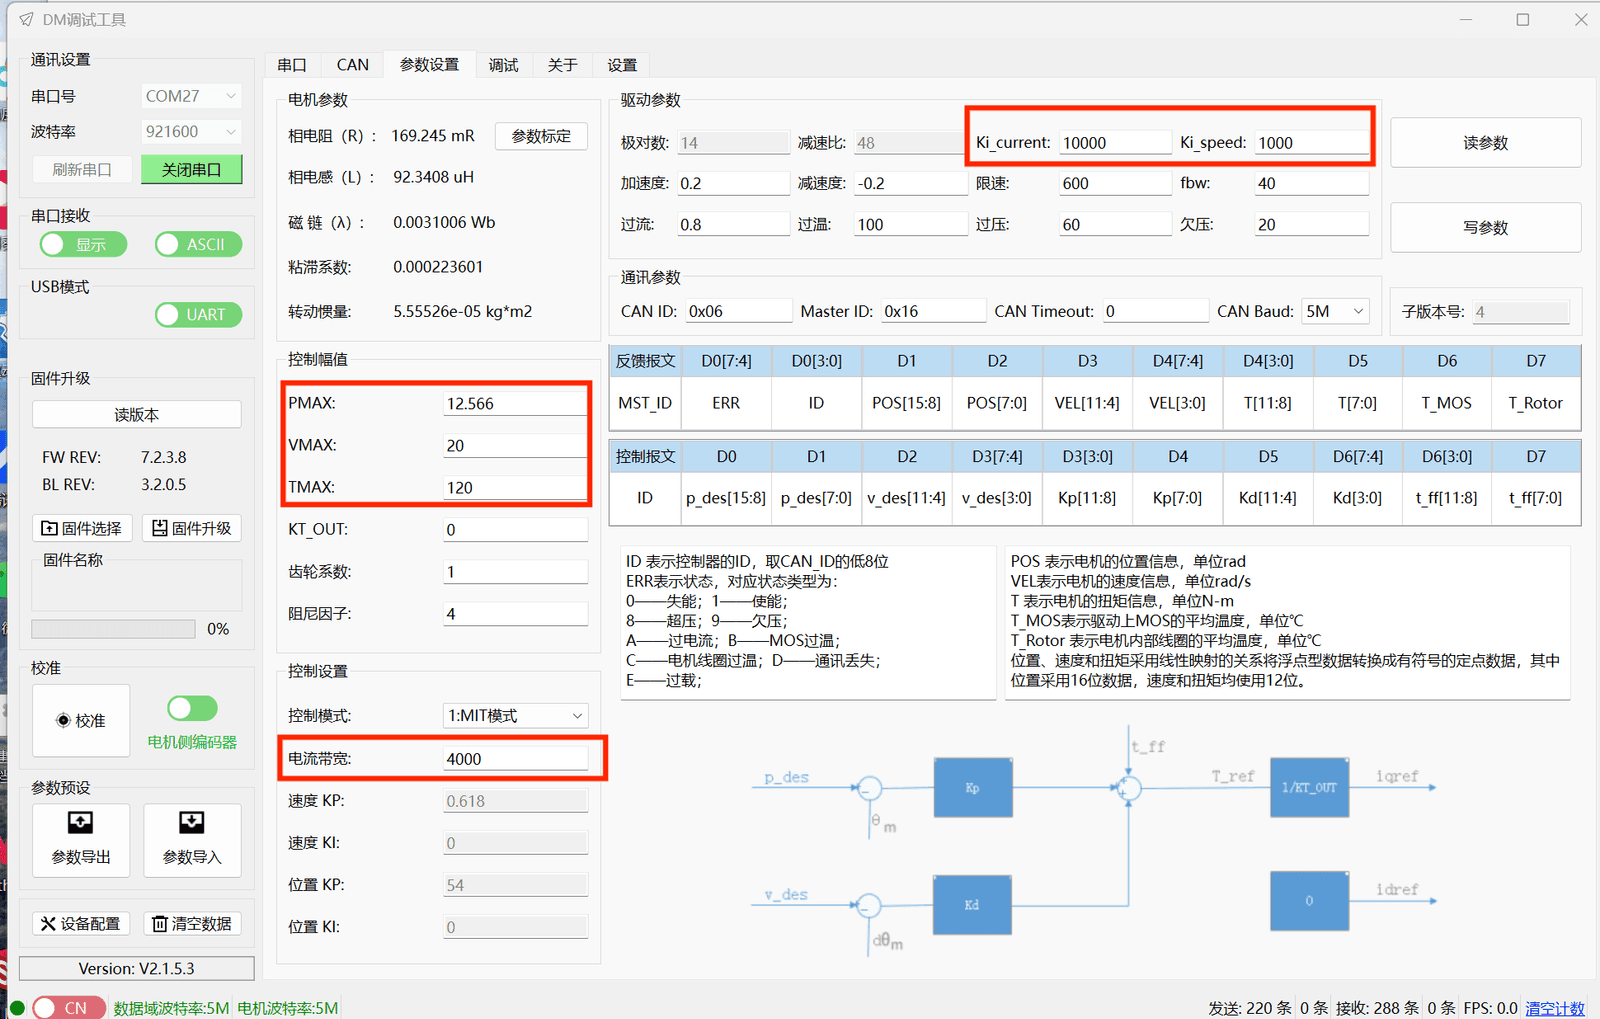Open the COM27 serial port dropdown

pos(191,96)
